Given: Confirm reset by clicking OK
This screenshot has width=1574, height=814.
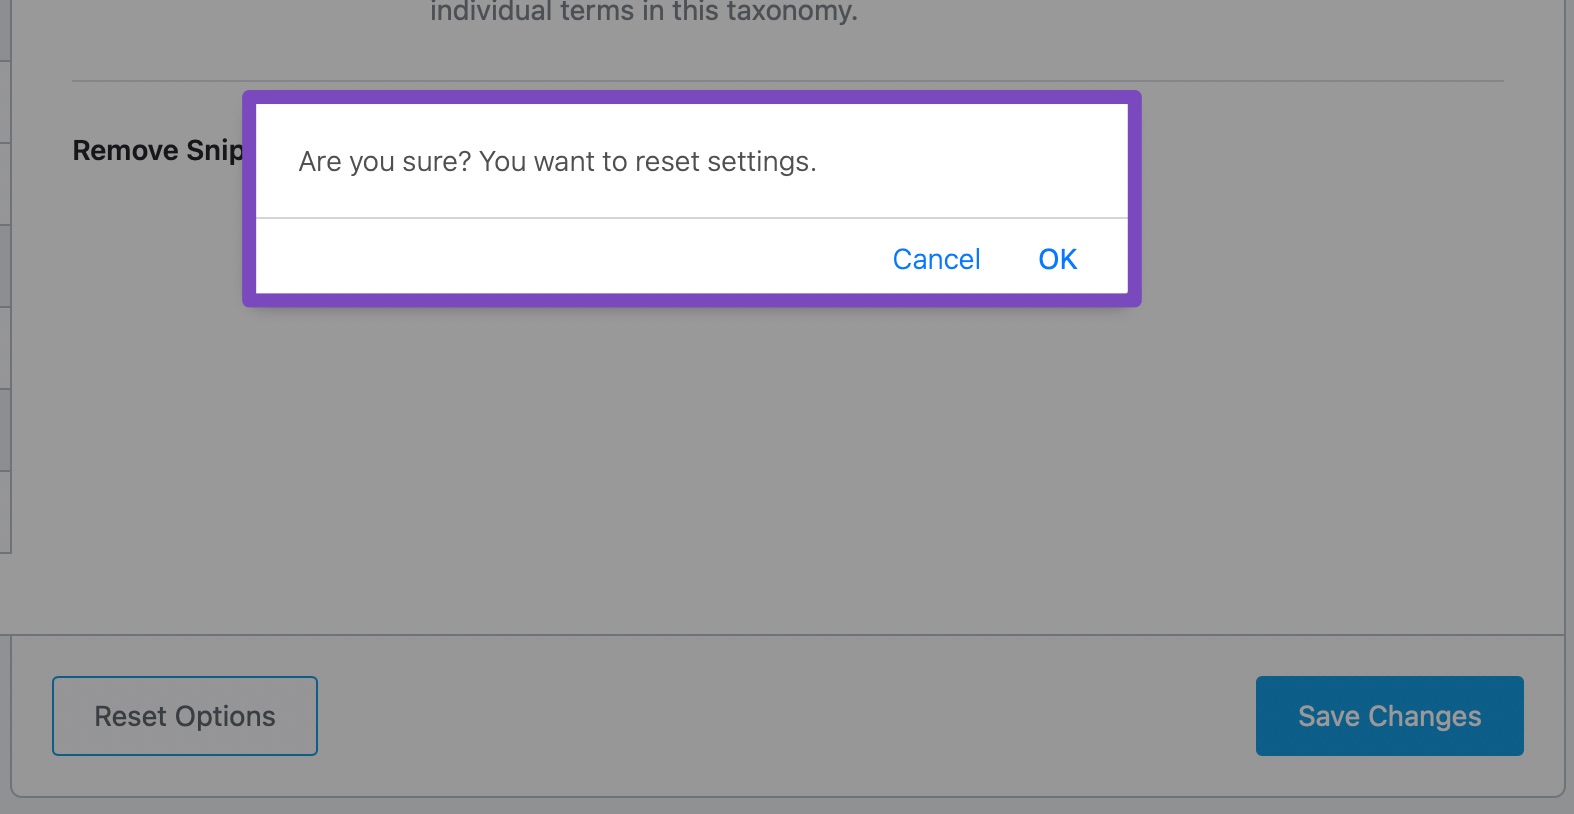Looking at the screenshot, I should (1057, 258).
